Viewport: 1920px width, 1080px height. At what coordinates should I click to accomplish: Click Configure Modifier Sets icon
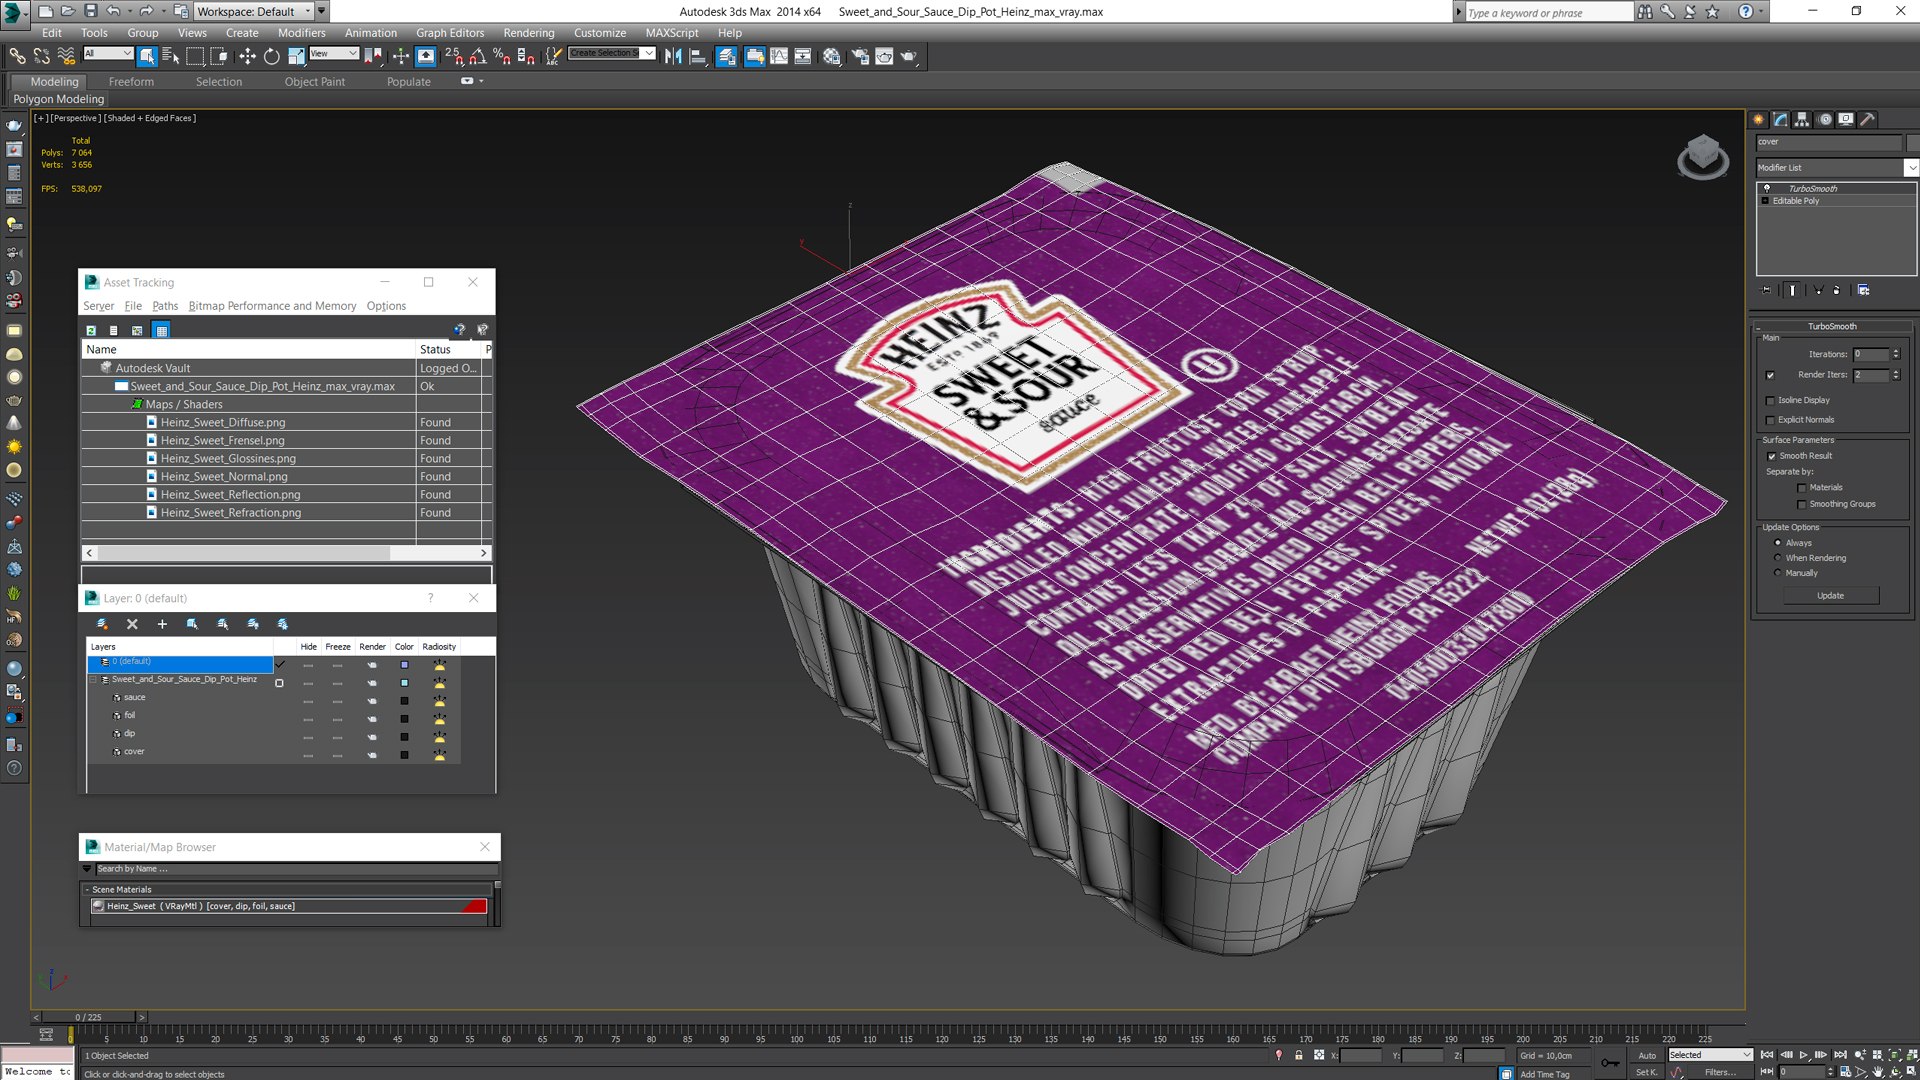pos(1864,290)
